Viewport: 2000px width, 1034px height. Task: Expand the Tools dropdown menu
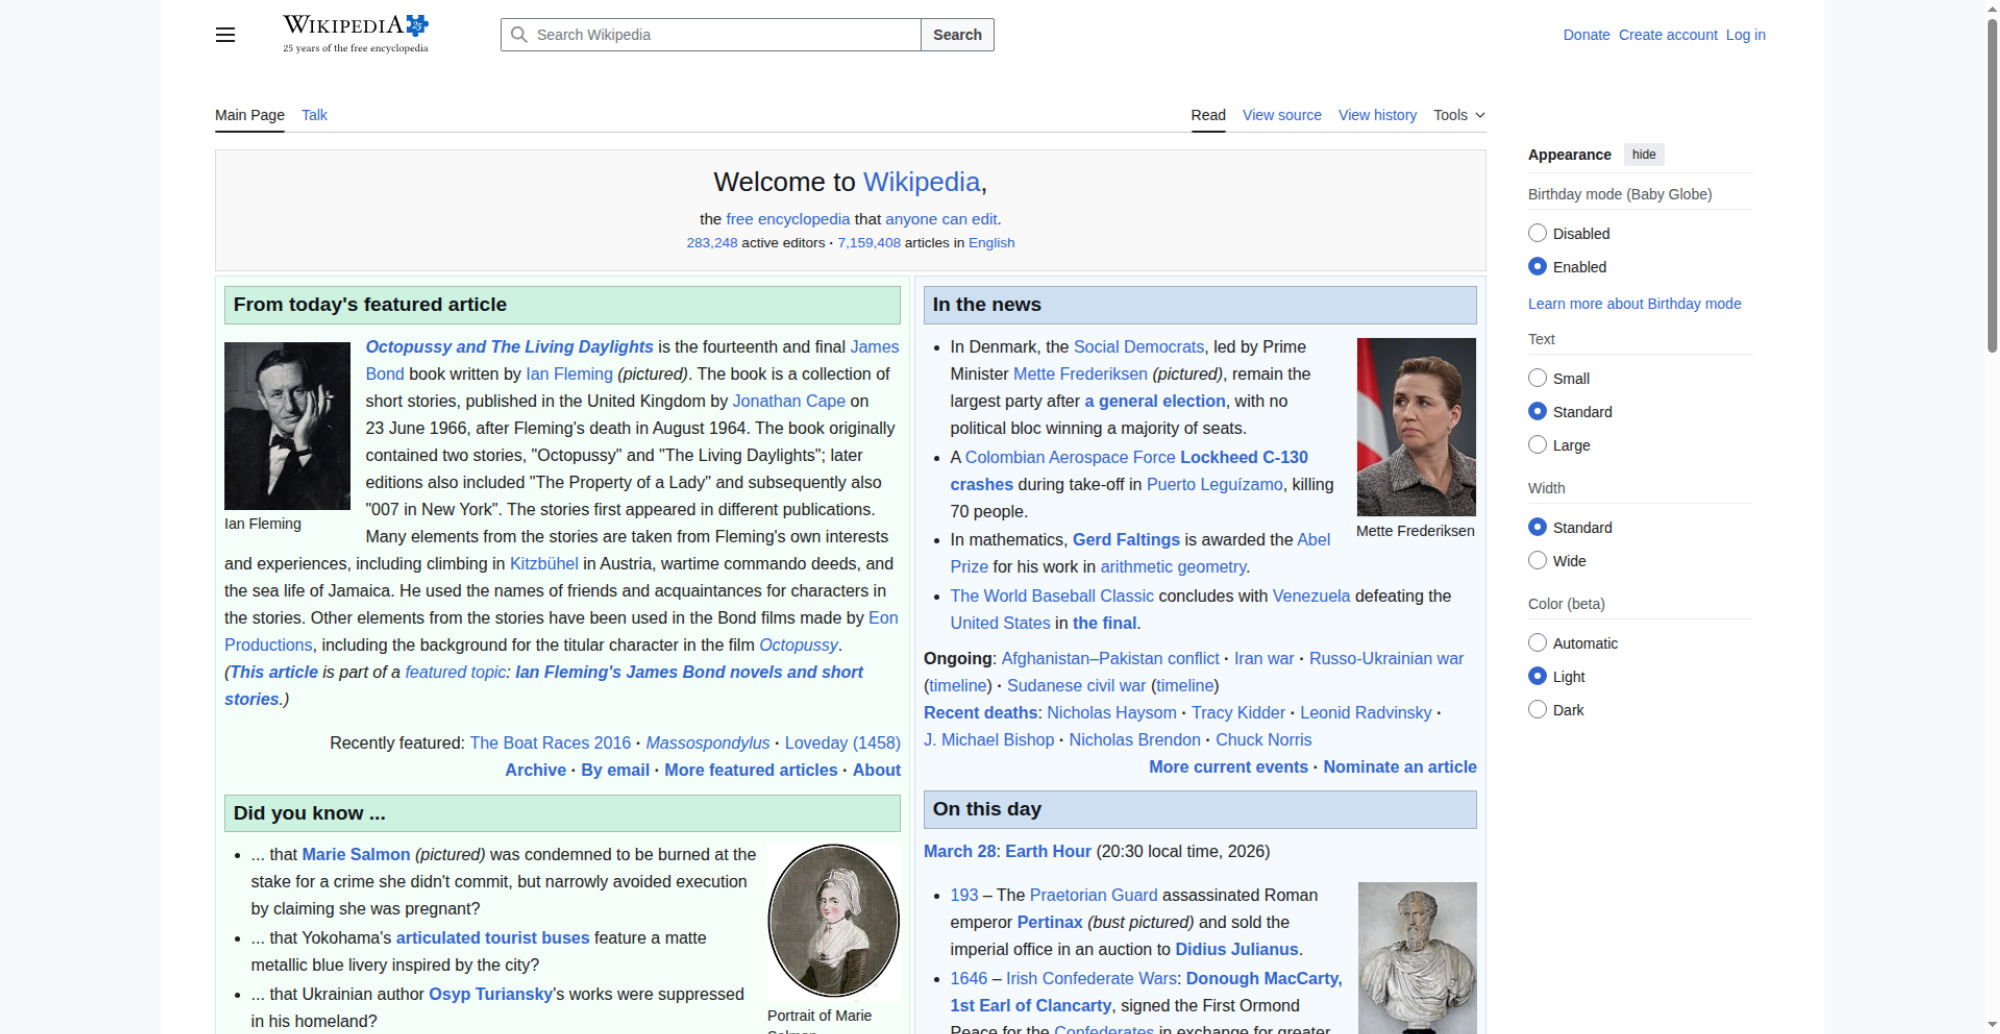tap(1459, 115)
